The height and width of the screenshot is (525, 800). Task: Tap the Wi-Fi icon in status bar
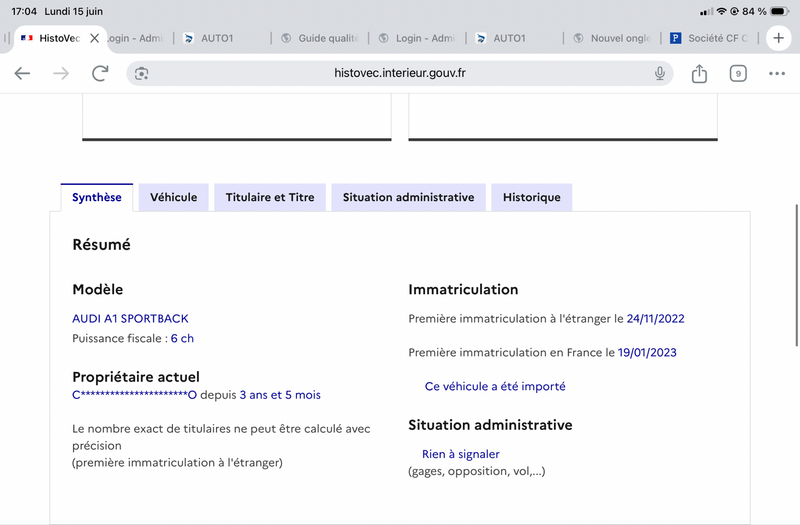tap(721, 11)
